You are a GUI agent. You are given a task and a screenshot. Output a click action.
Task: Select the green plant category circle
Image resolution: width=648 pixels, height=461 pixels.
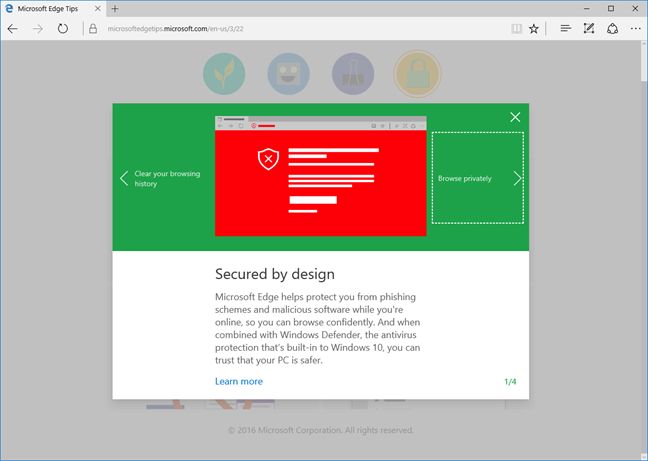click(x=224, y=74)
